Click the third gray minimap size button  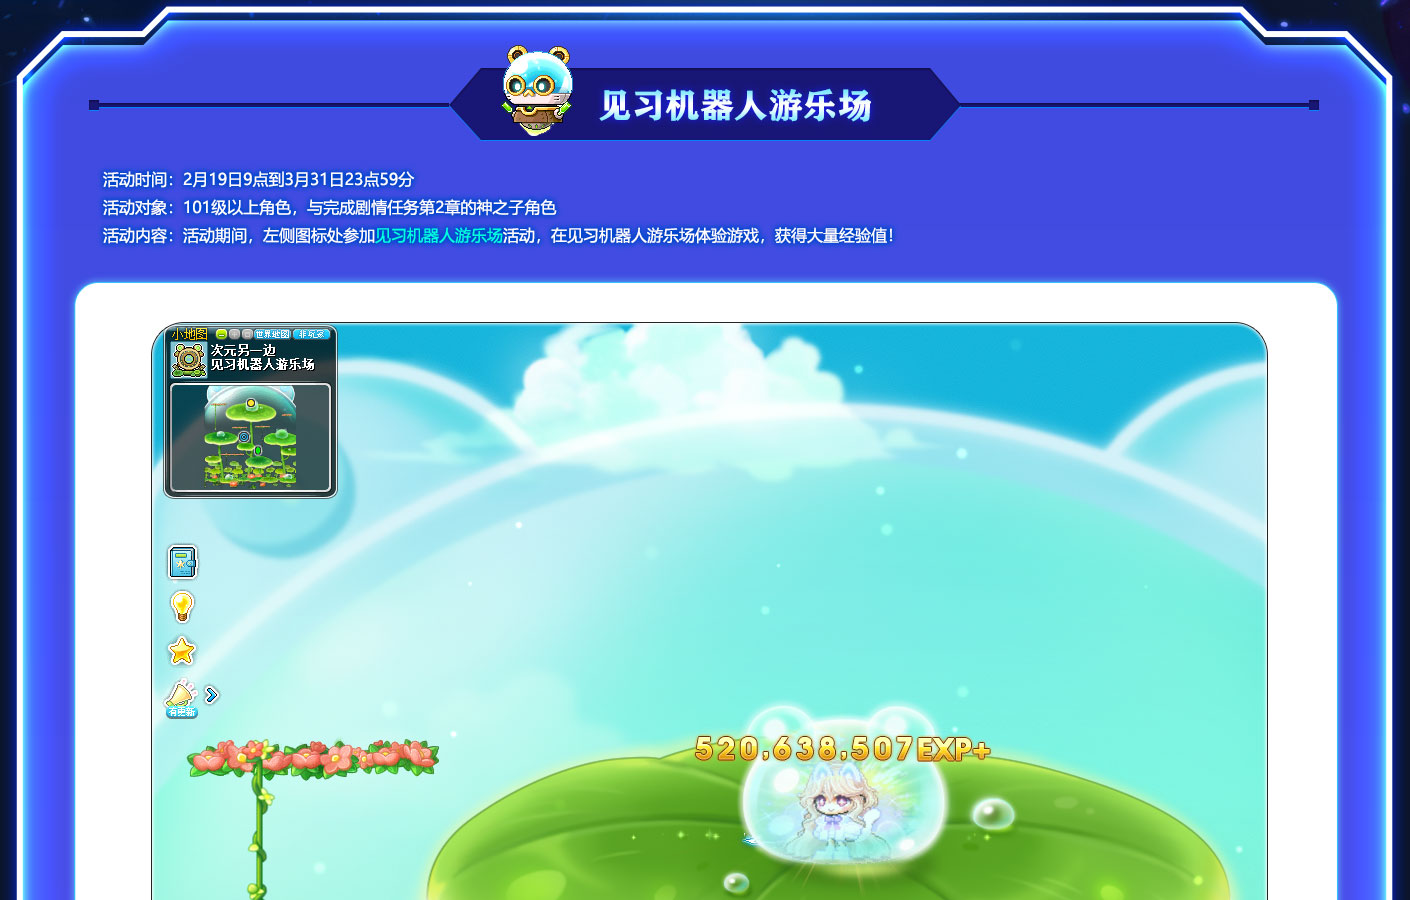(247, 334)
